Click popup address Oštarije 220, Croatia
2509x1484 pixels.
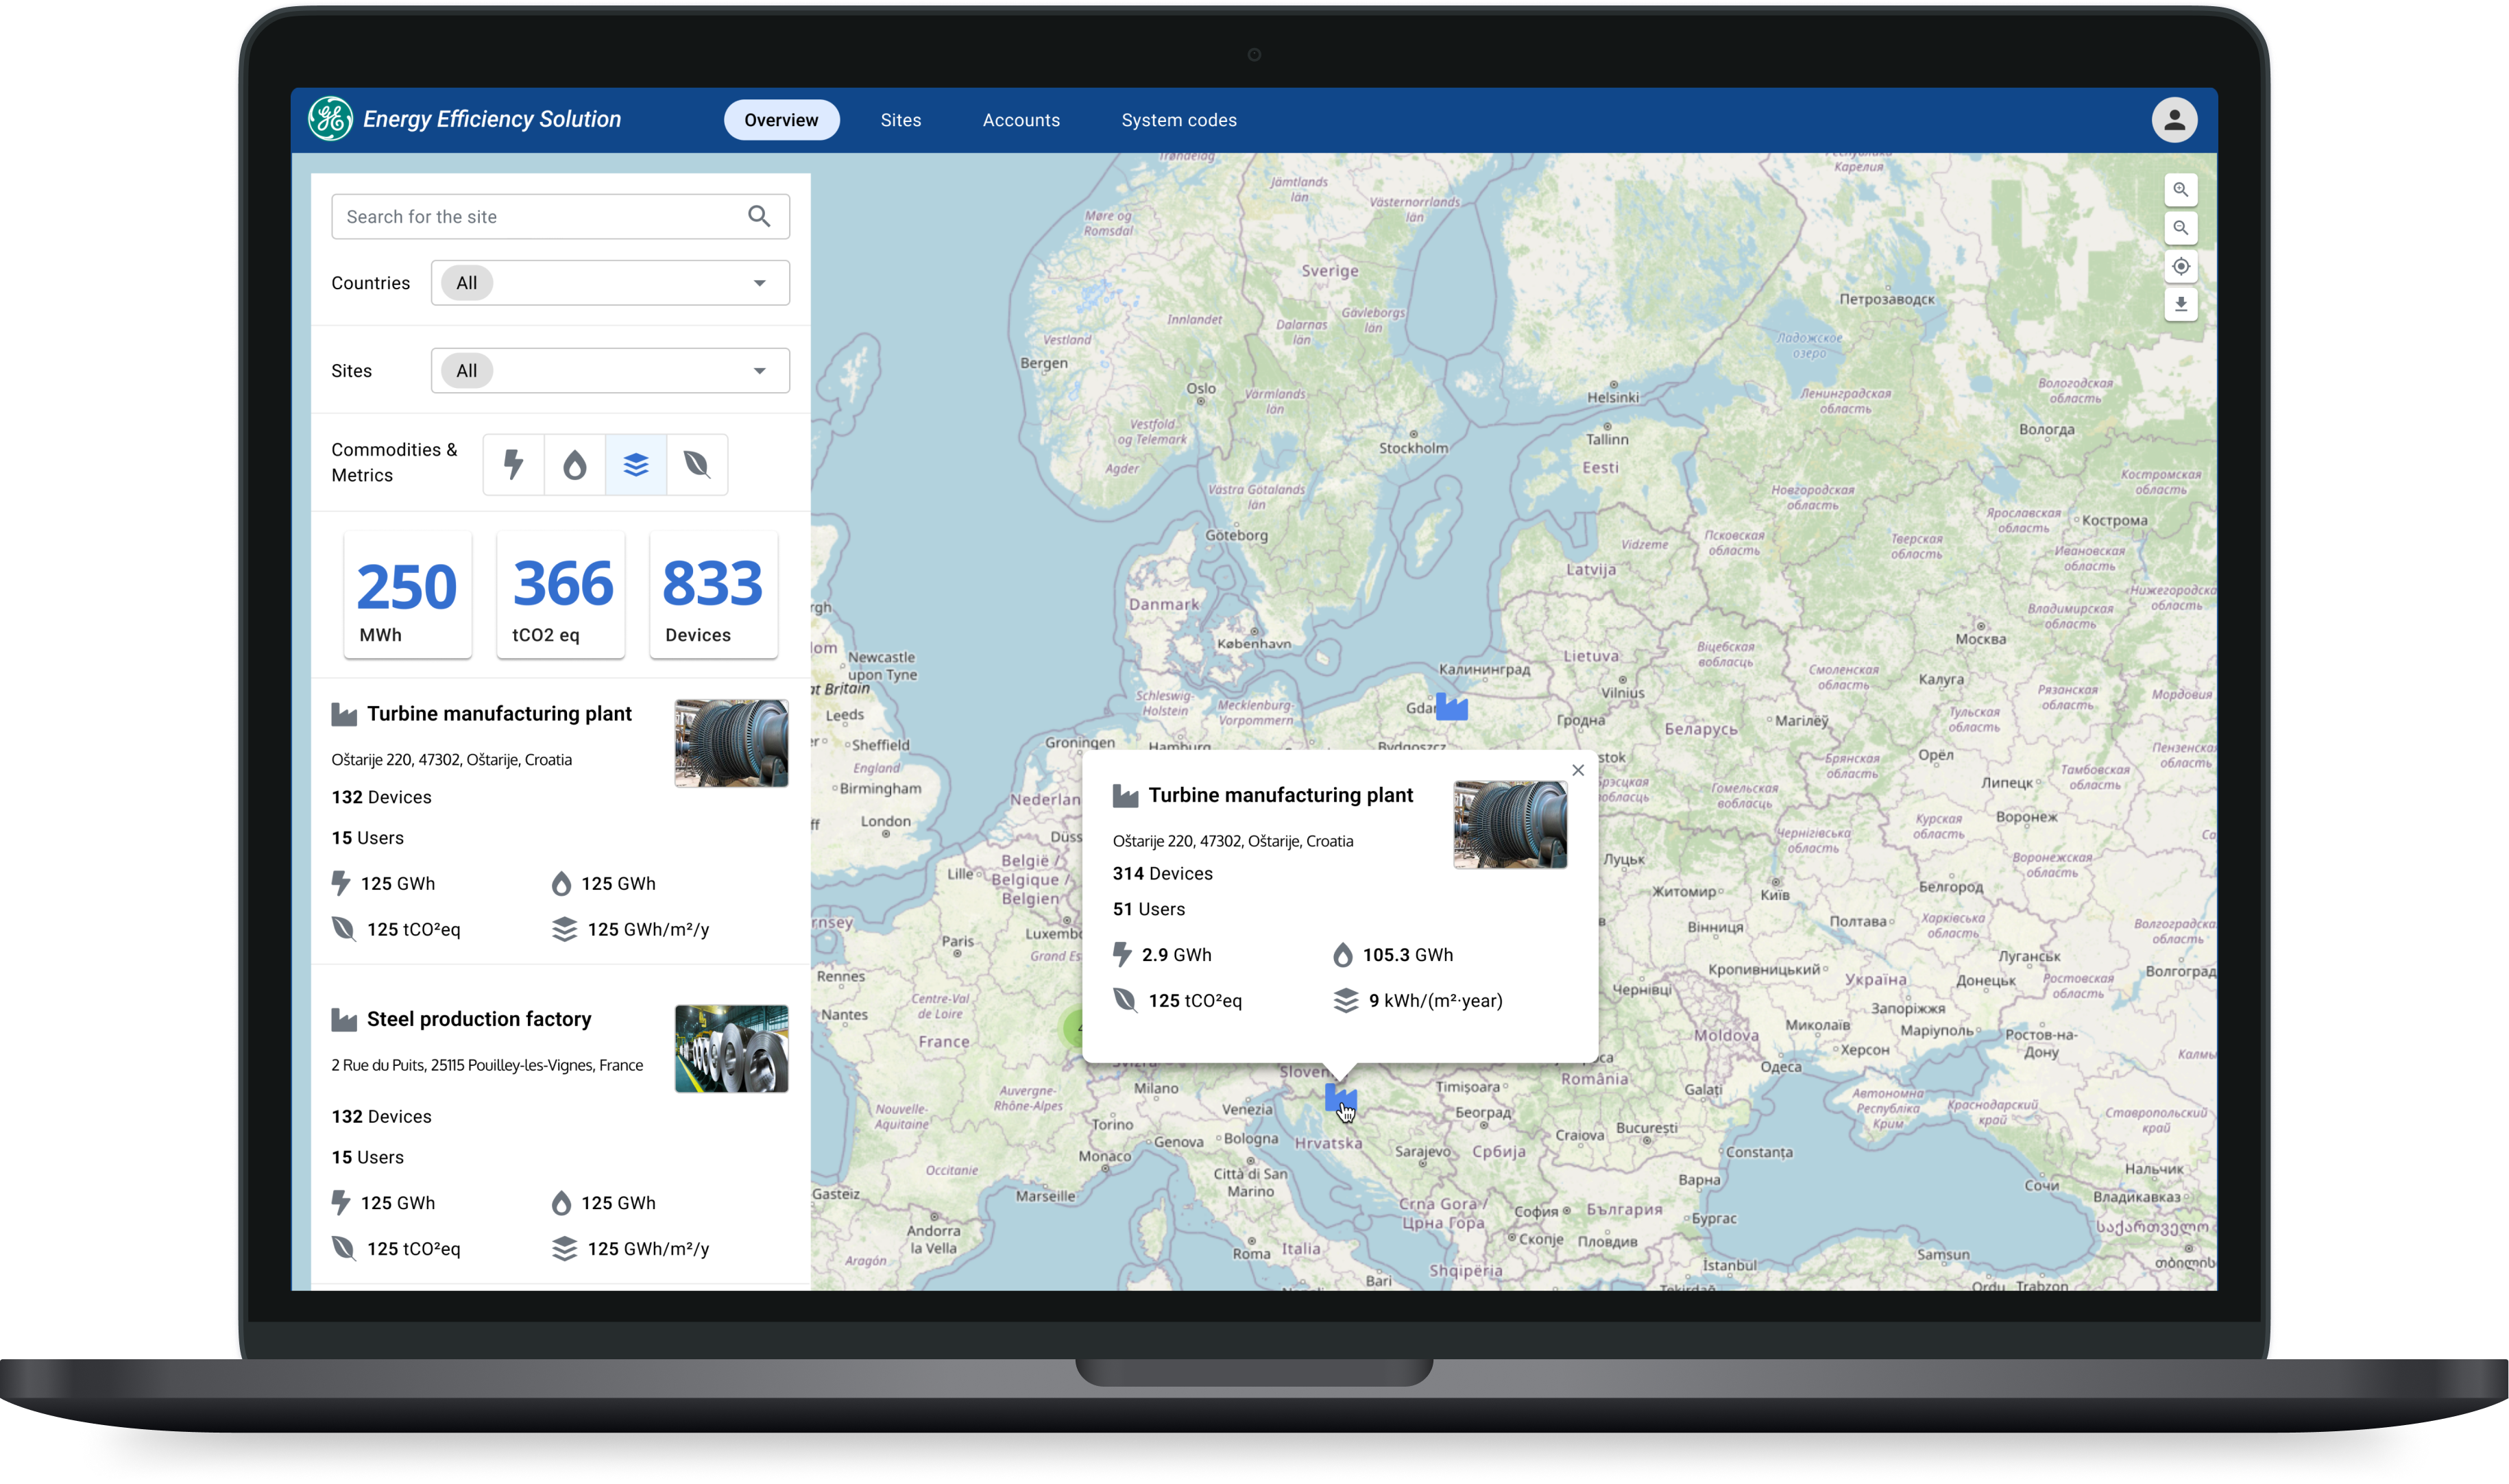(1232, 841)
